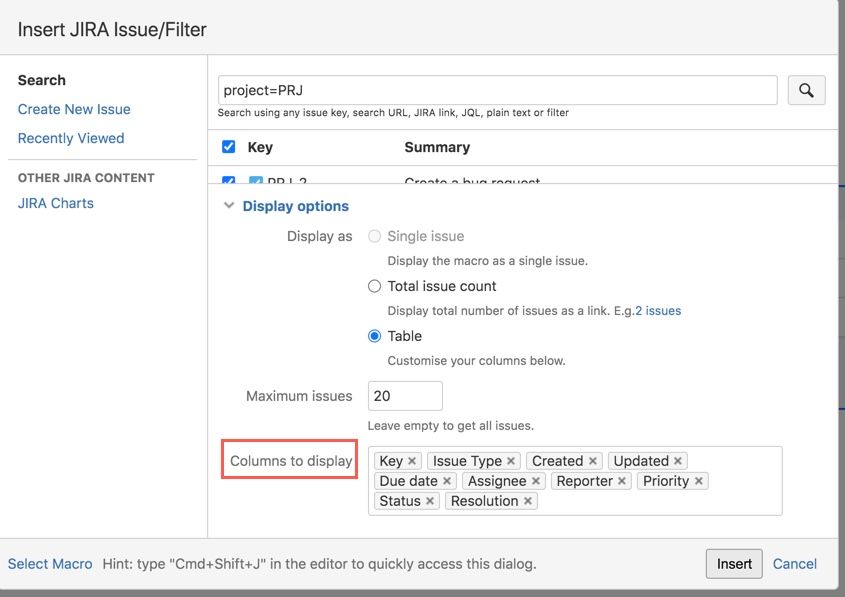Image resolution: width=845 pixels, height=597 pixels.
Task: Follow the '2 issues' example link
Action: click(x=658, y=311)
